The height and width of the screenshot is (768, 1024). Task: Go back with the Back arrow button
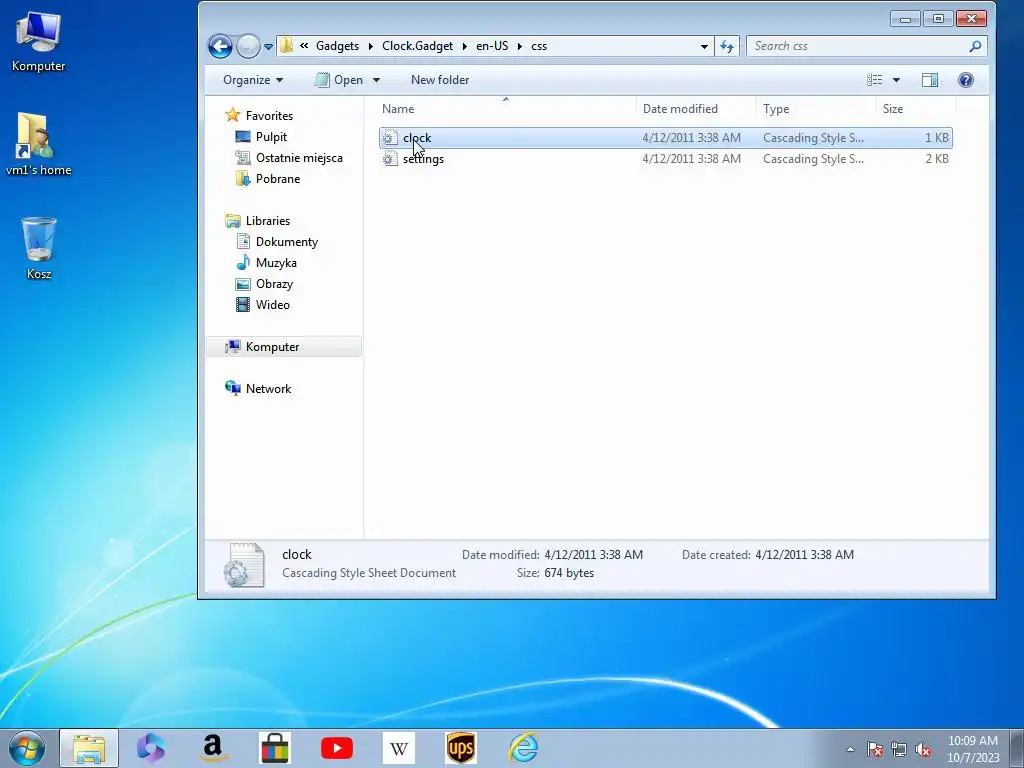(220, 46)
